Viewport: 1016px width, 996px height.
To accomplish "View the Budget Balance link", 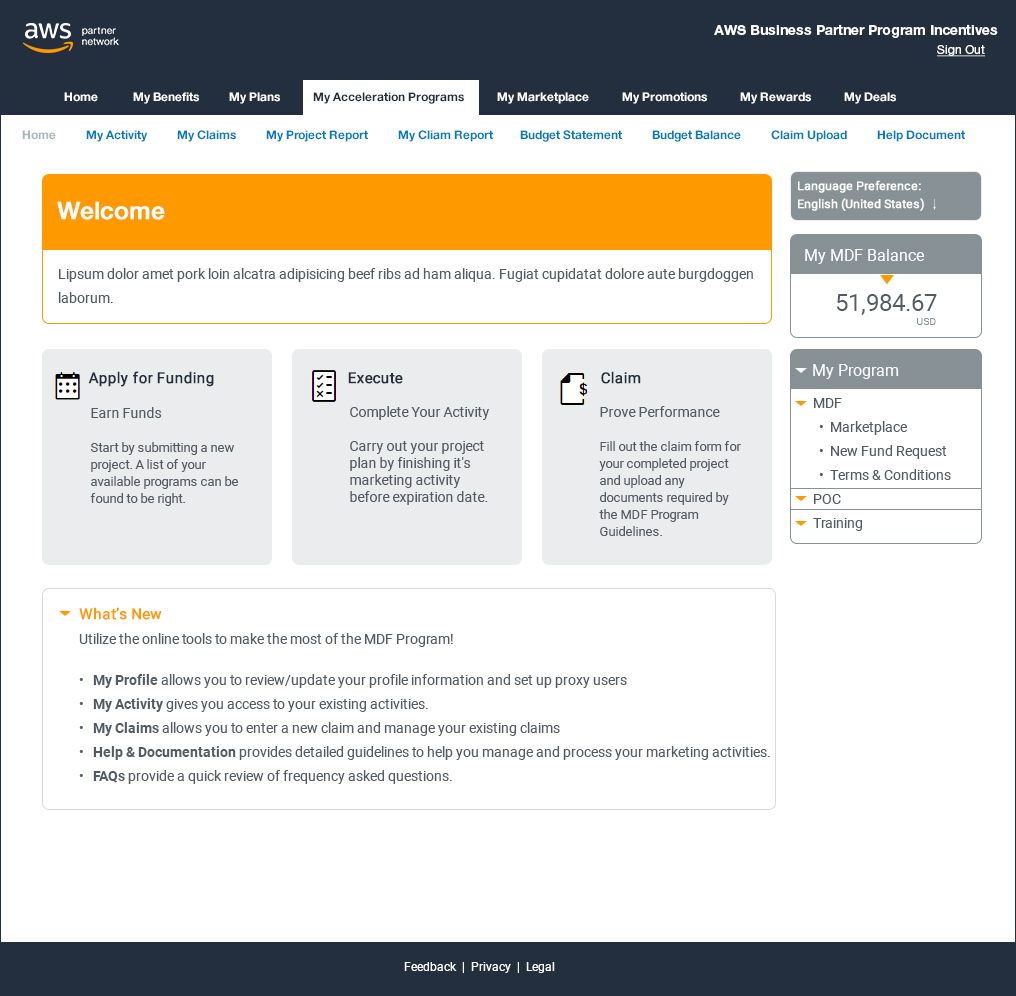I will (697, 135).
